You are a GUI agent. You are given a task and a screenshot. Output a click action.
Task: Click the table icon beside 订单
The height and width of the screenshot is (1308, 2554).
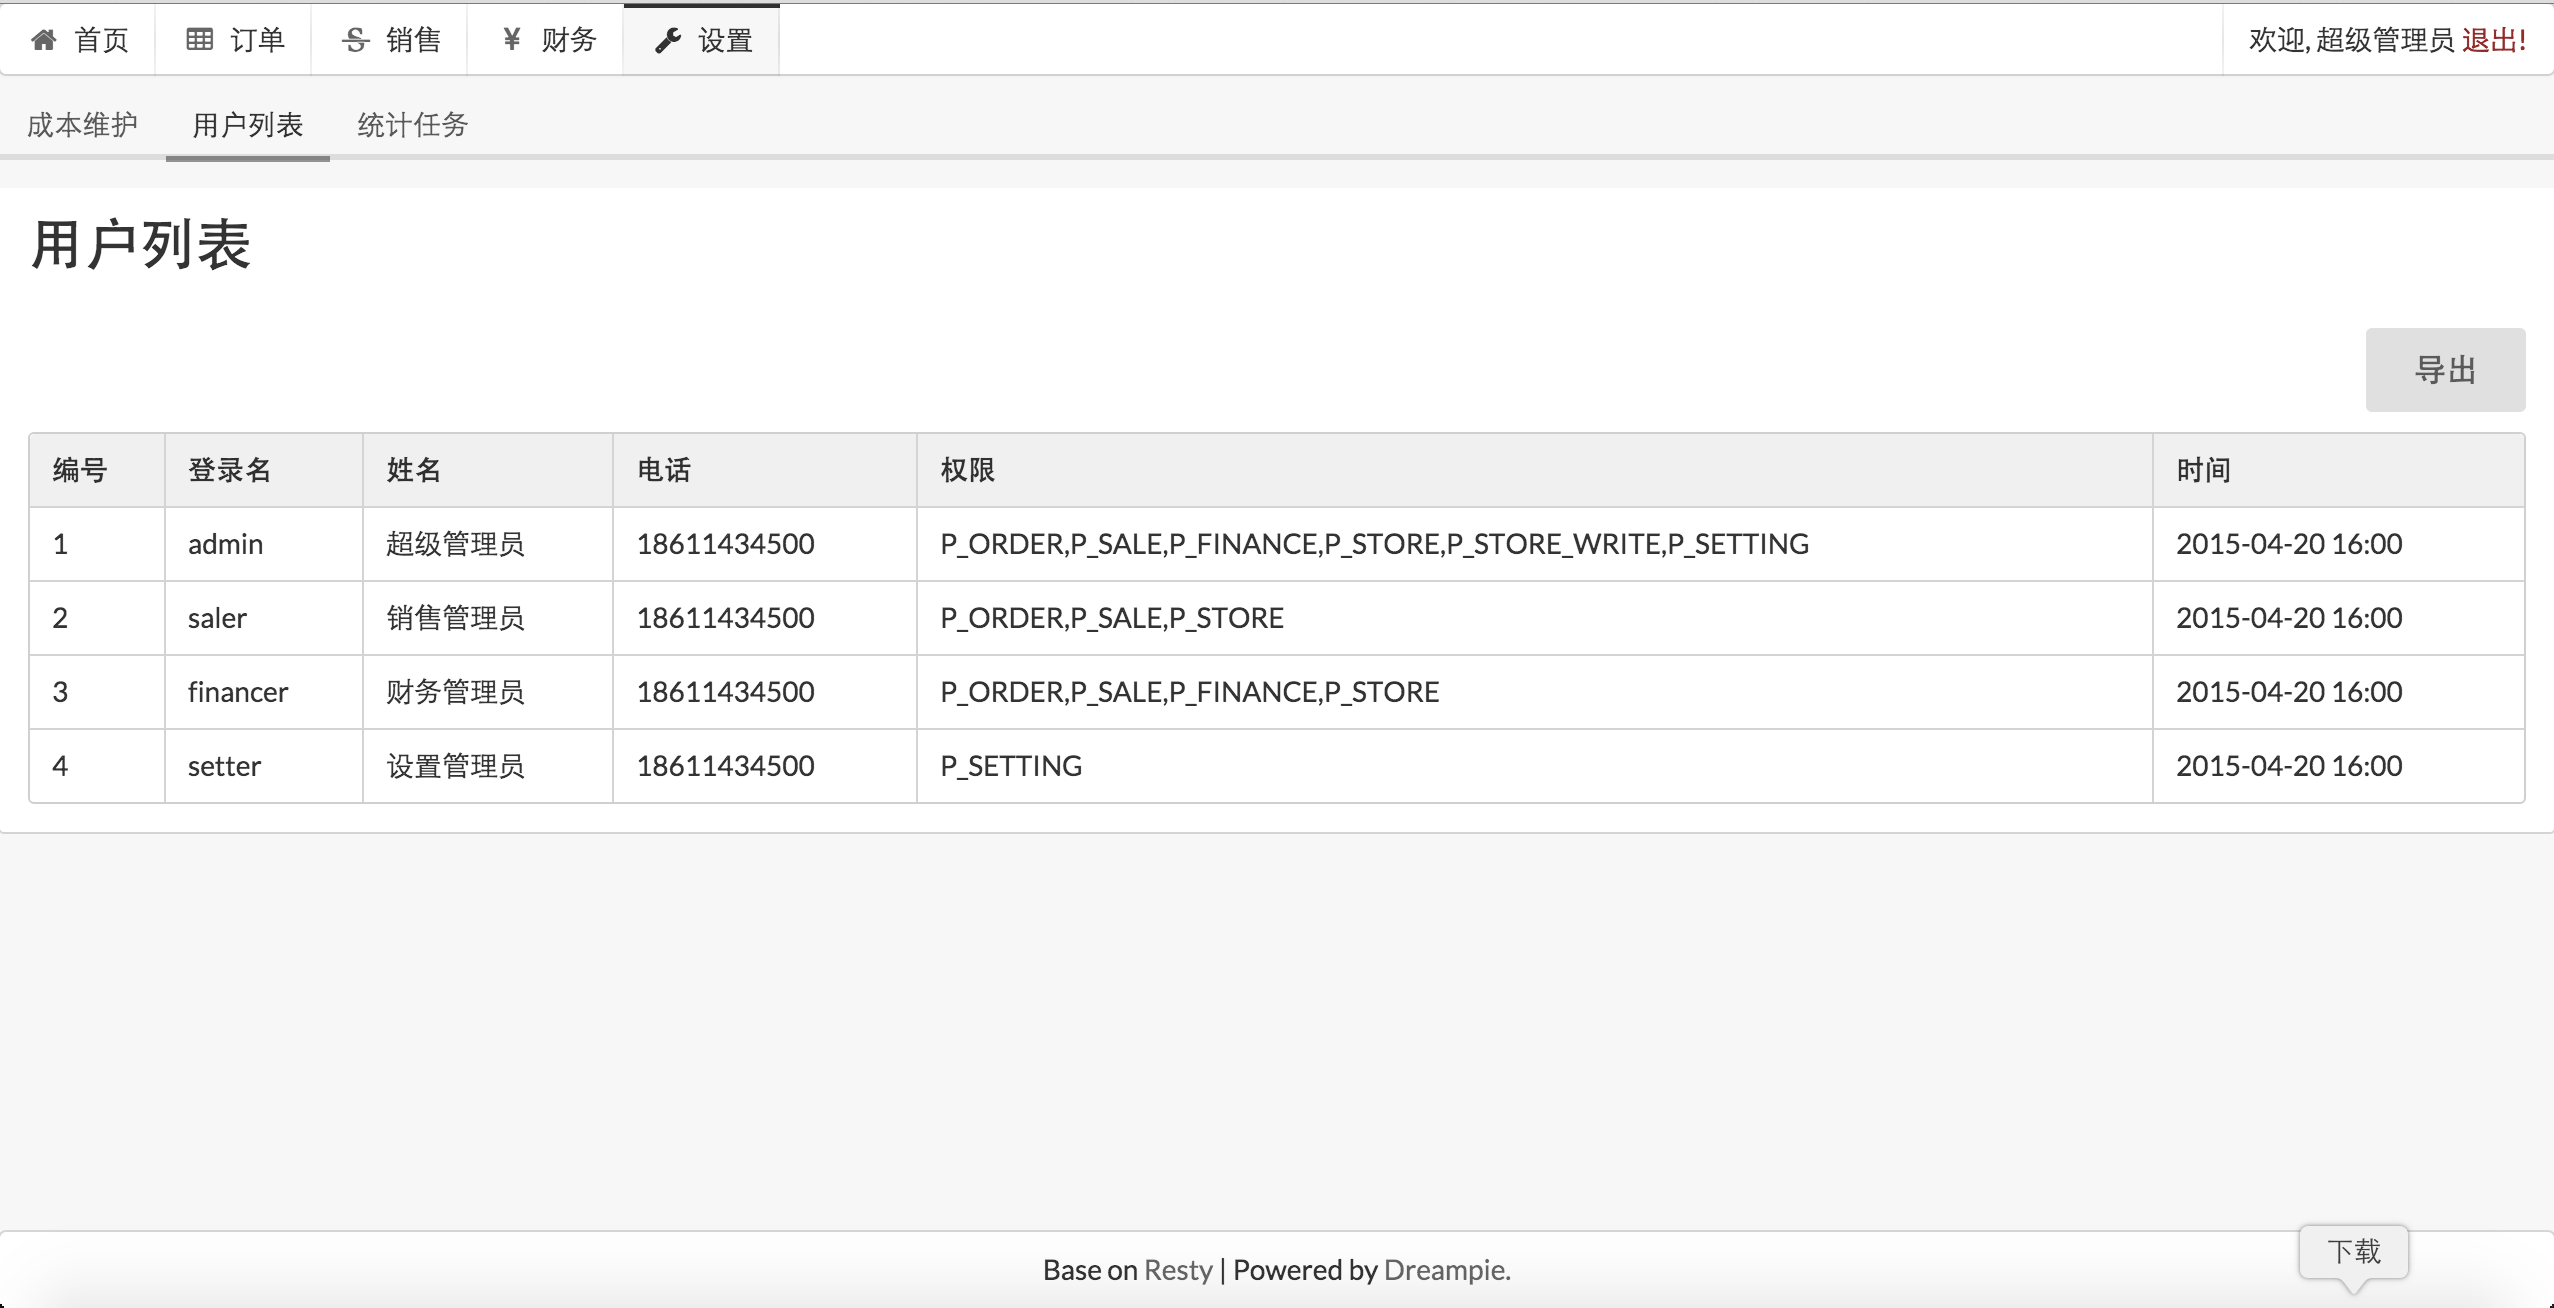coord(200,40)
